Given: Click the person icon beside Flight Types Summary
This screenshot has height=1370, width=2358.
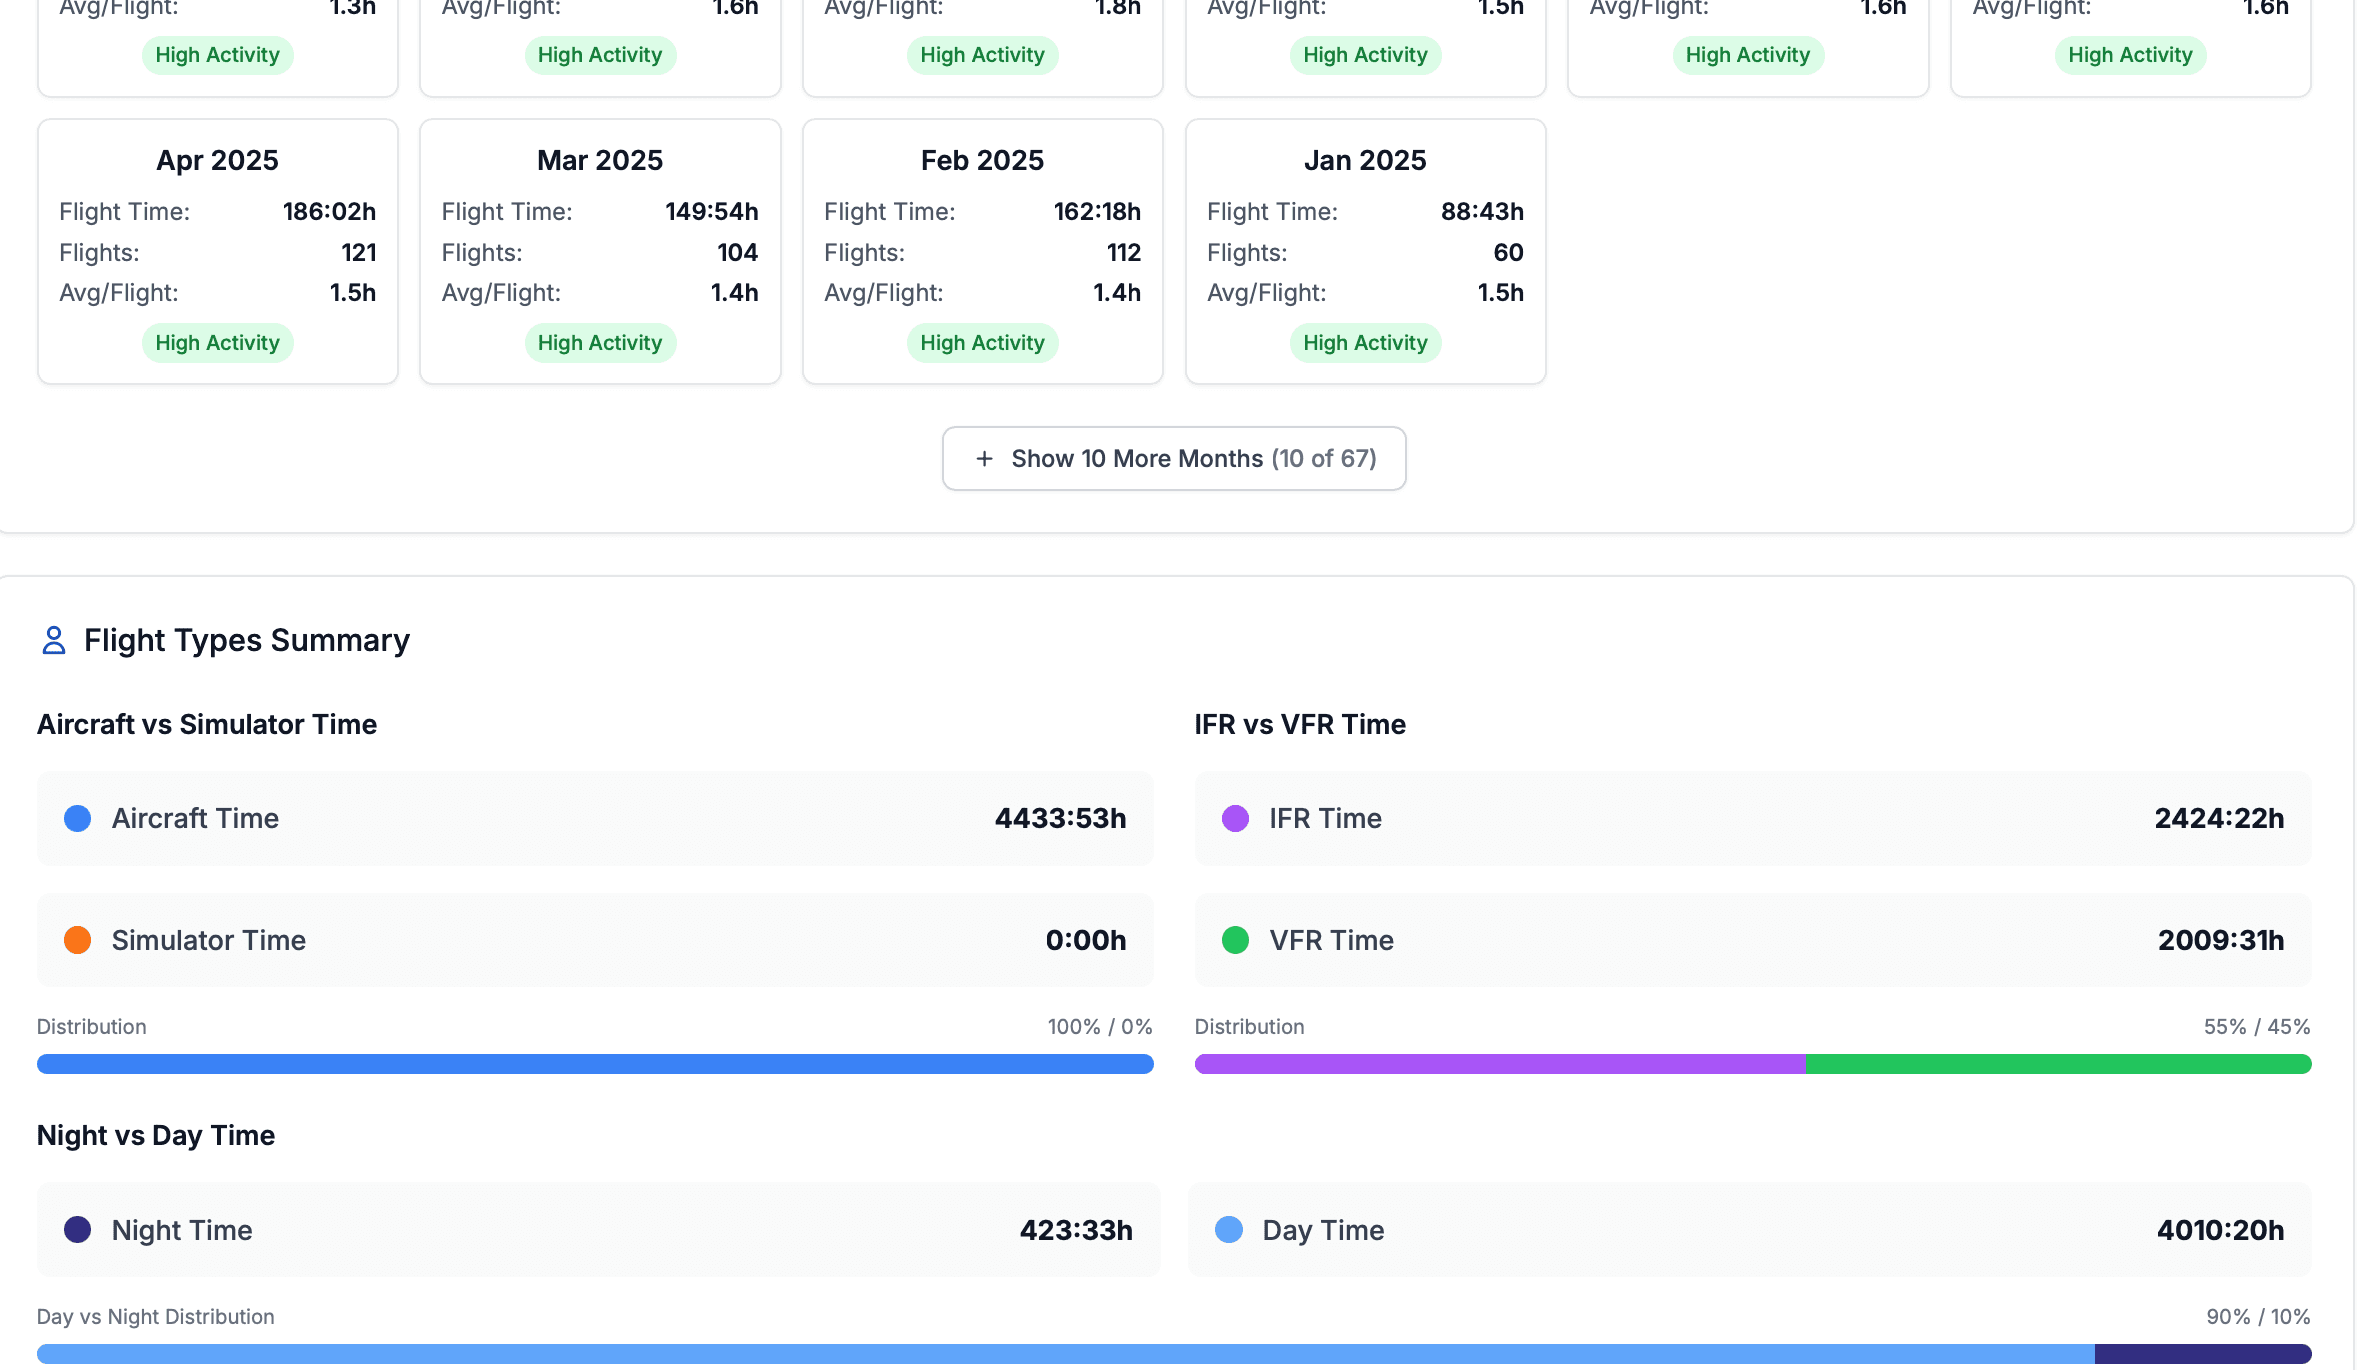Looking at the screenshot, I should [53, 640].
